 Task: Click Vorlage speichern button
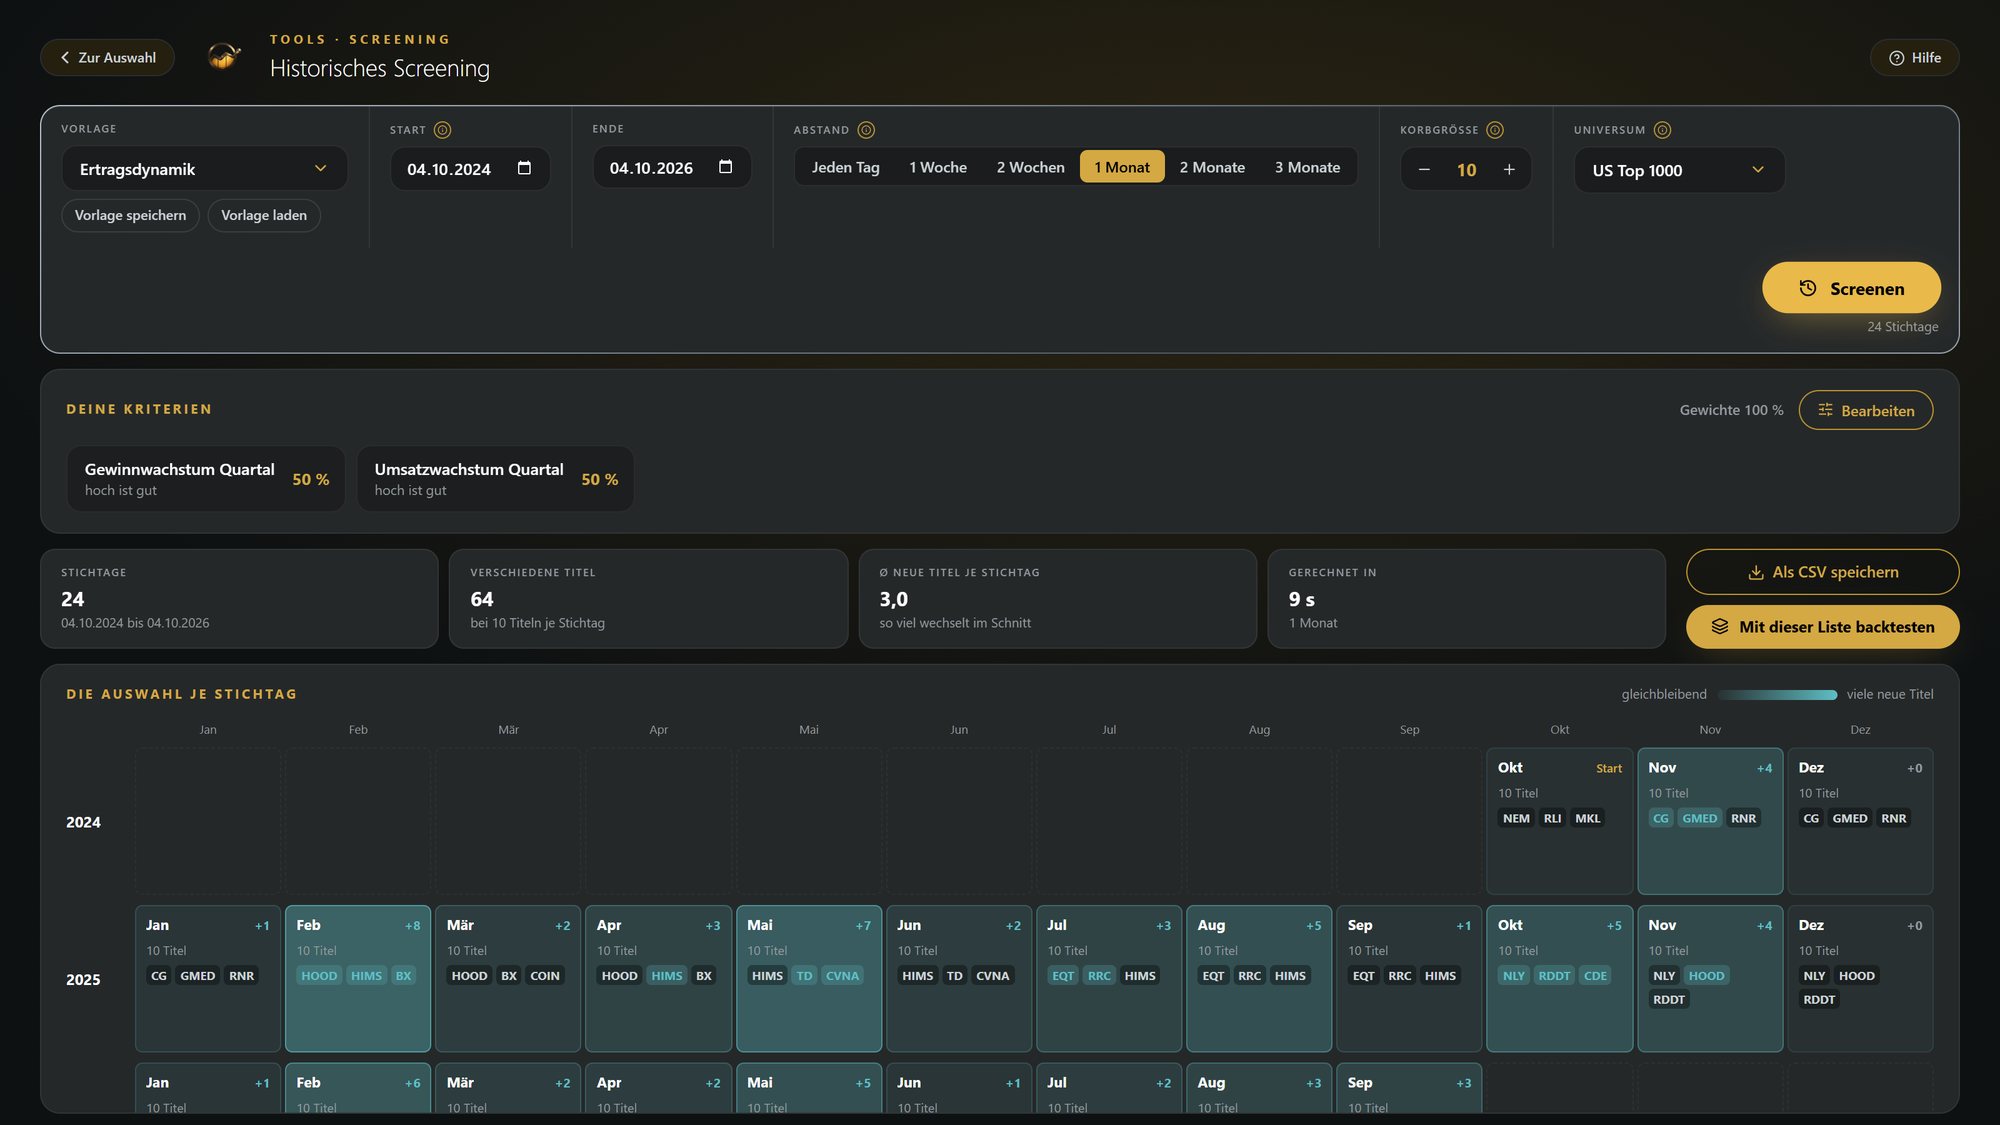click(130, 215)
